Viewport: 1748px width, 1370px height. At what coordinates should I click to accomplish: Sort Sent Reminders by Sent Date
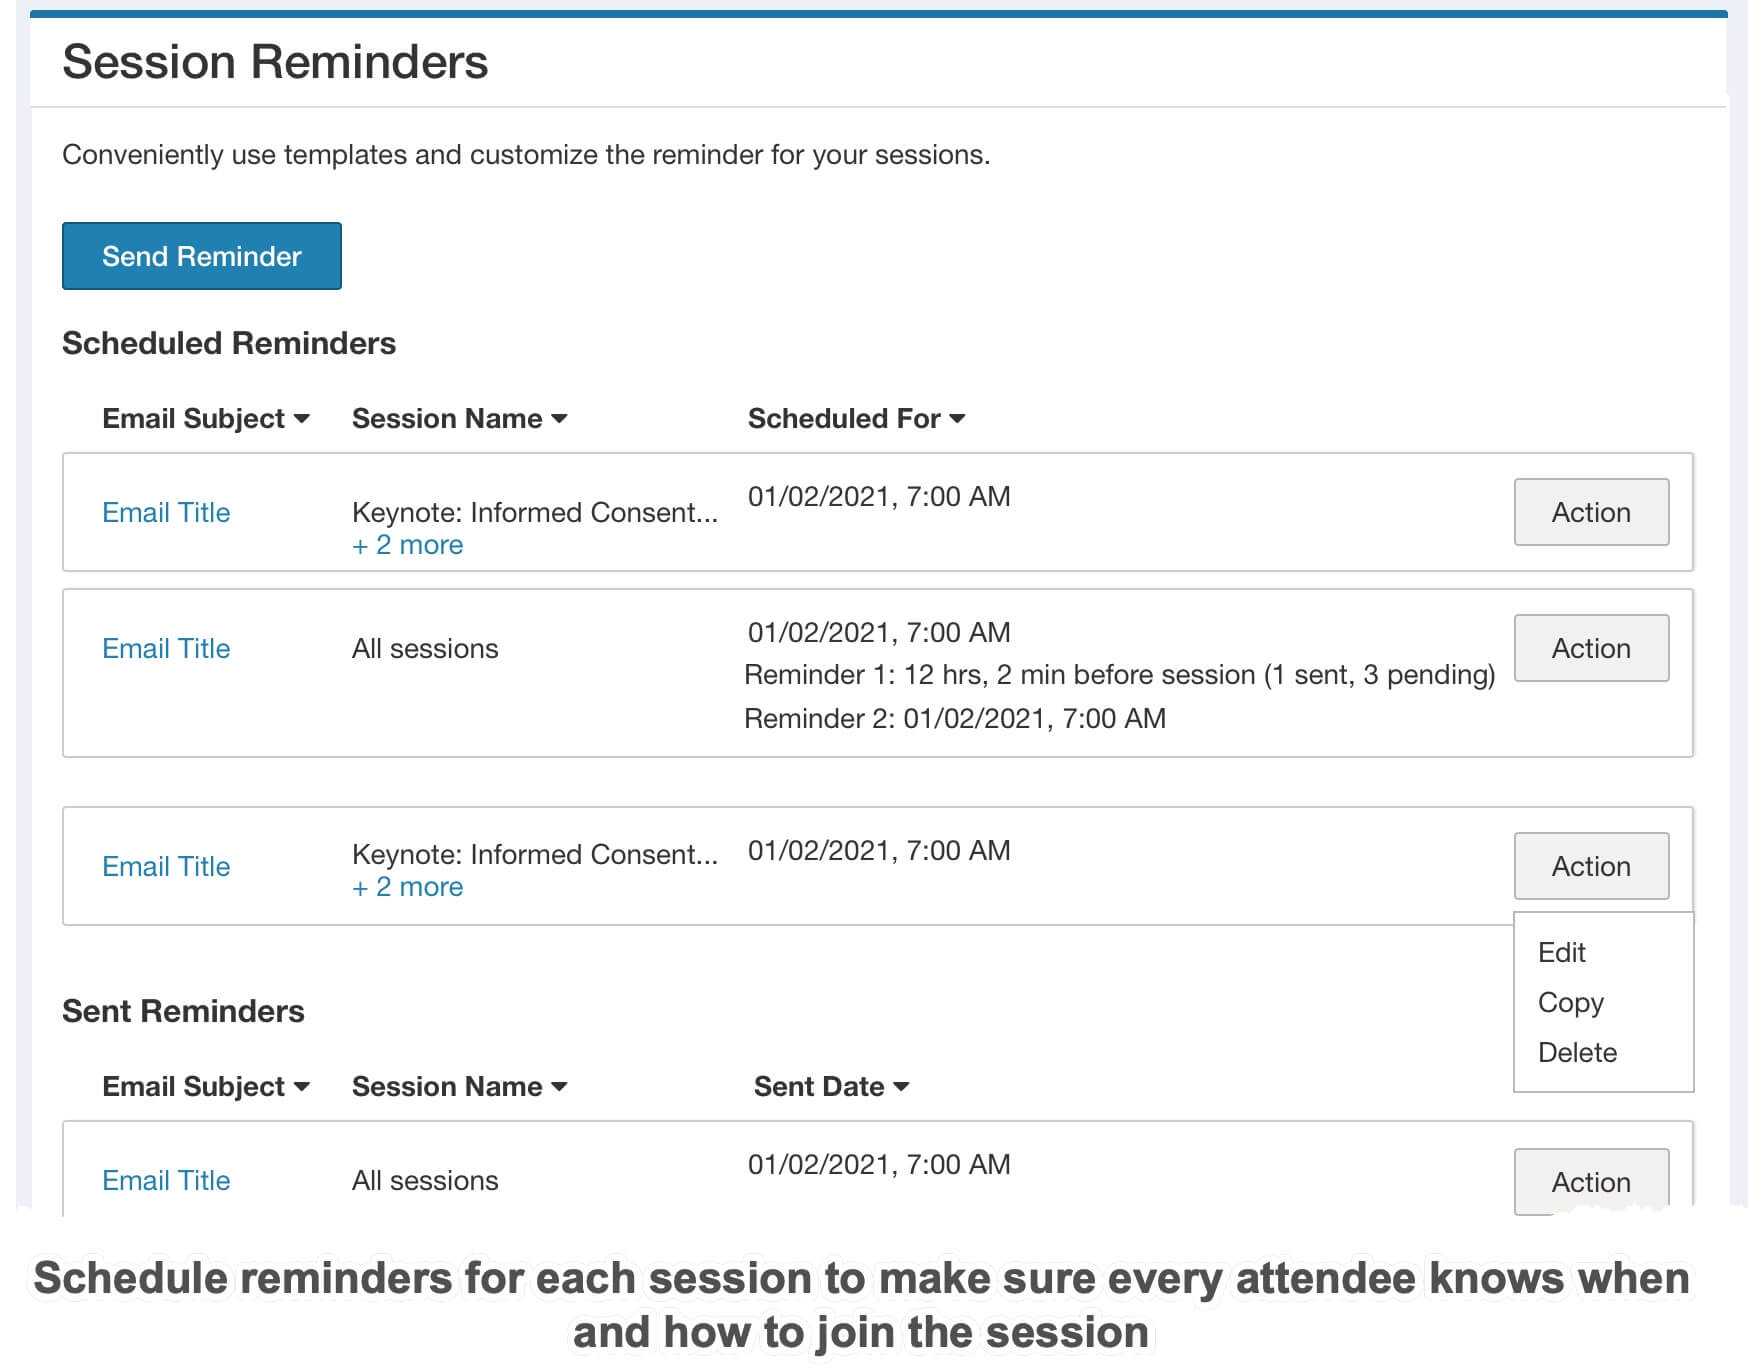(831, 1086)
